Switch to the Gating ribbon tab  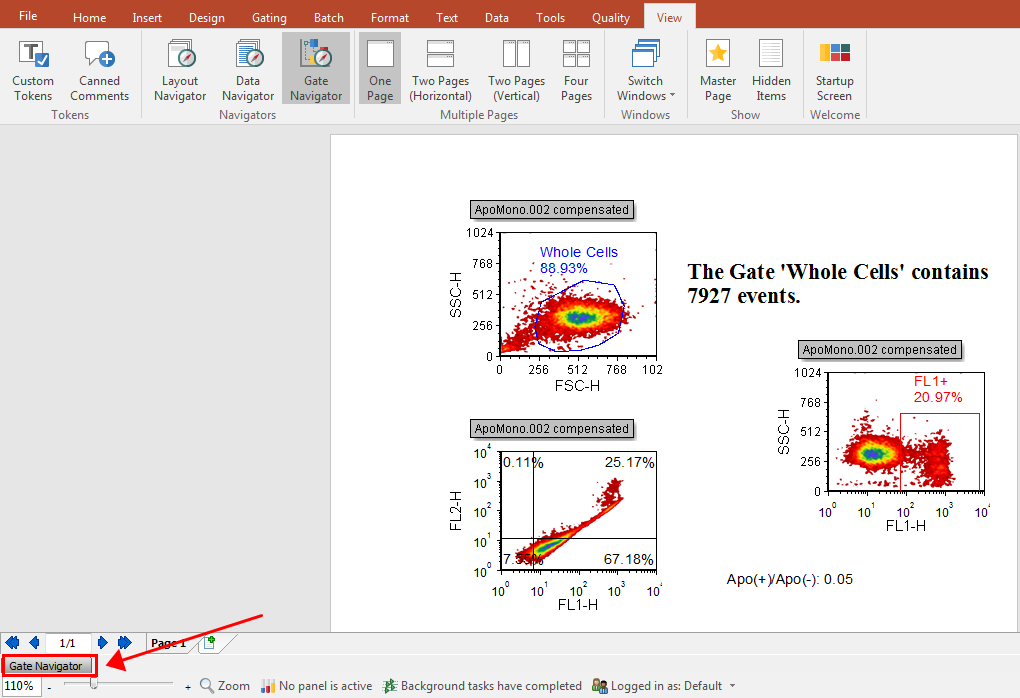269,18
